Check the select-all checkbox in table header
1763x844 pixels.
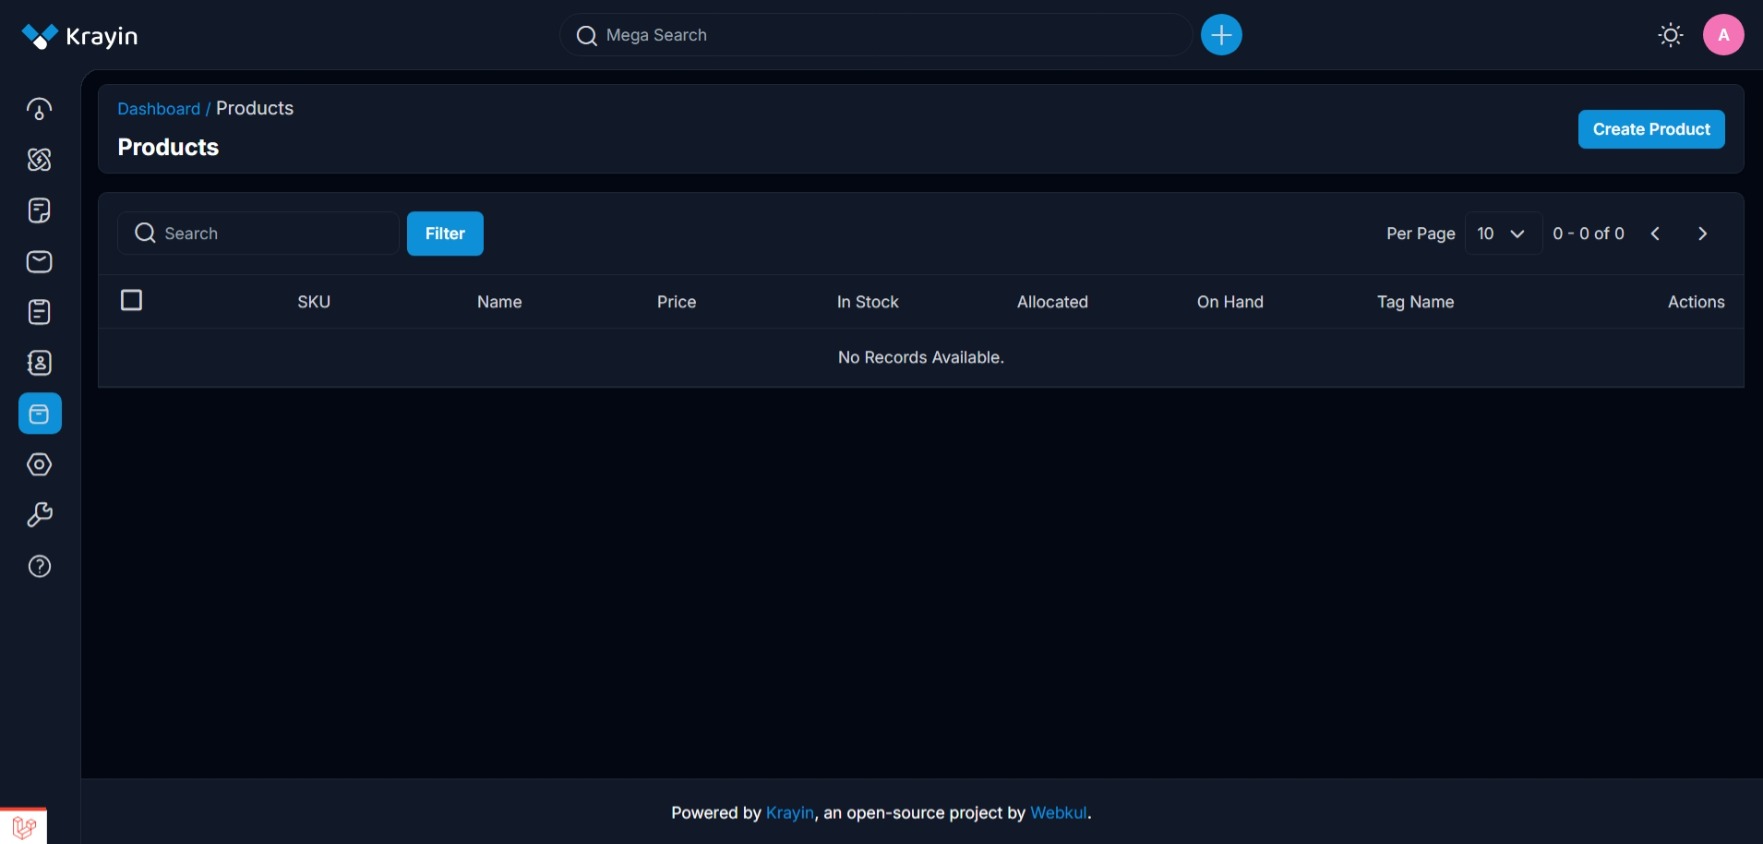point(131,300)
